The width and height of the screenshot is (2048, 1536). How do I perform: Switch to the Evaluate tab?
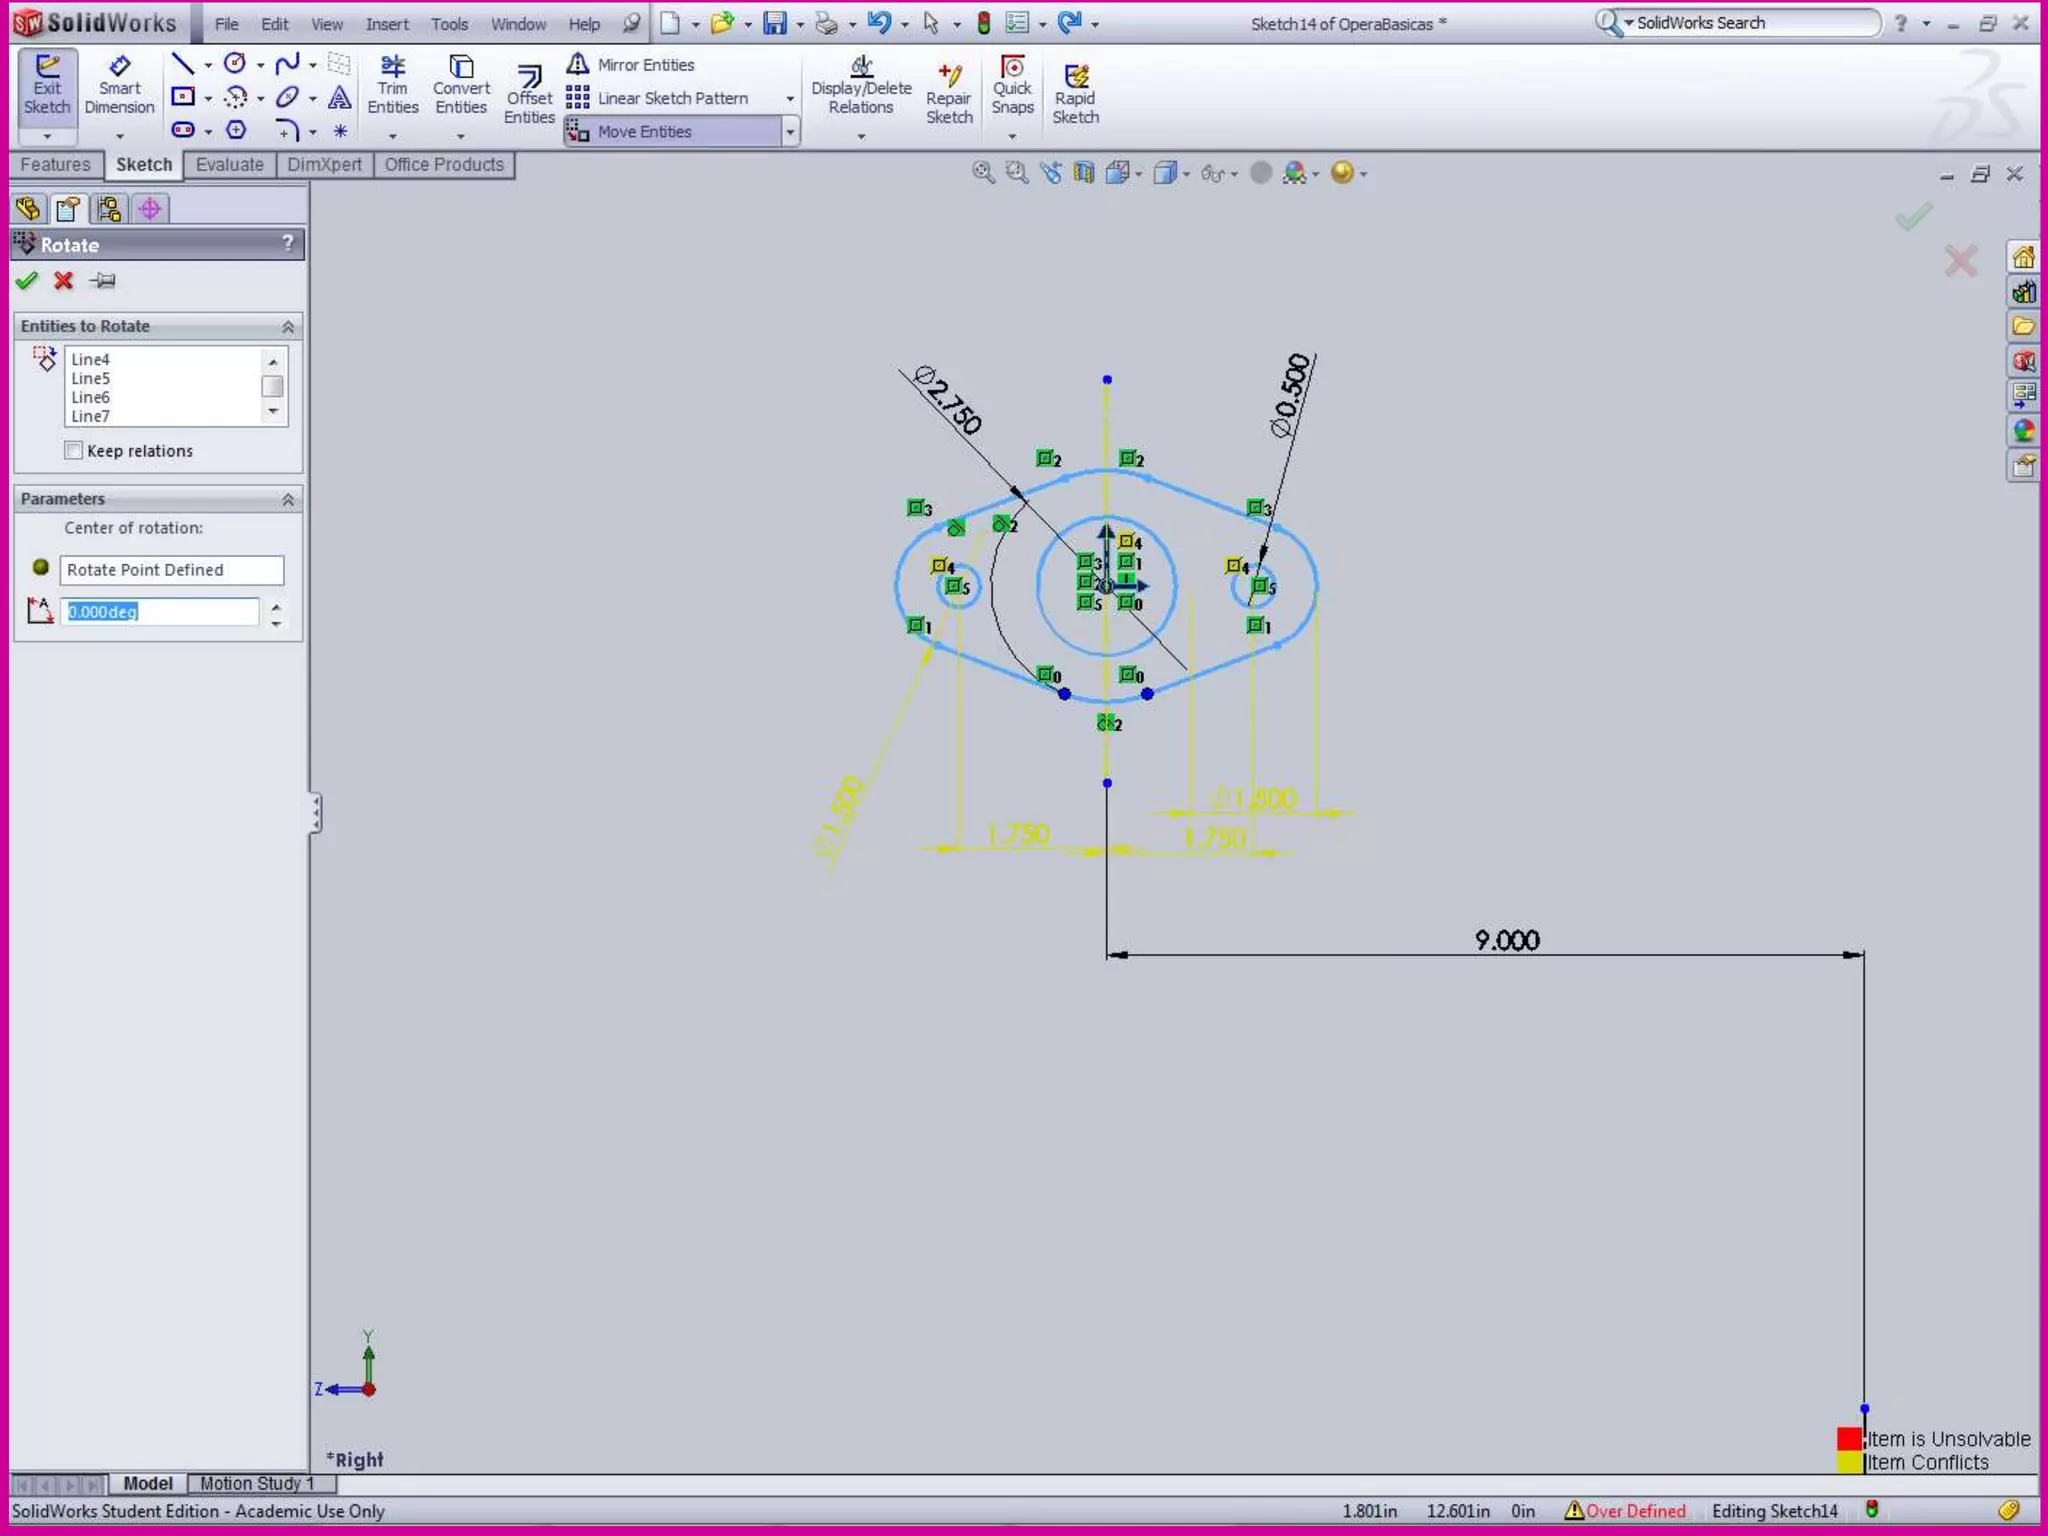(229, 165)
